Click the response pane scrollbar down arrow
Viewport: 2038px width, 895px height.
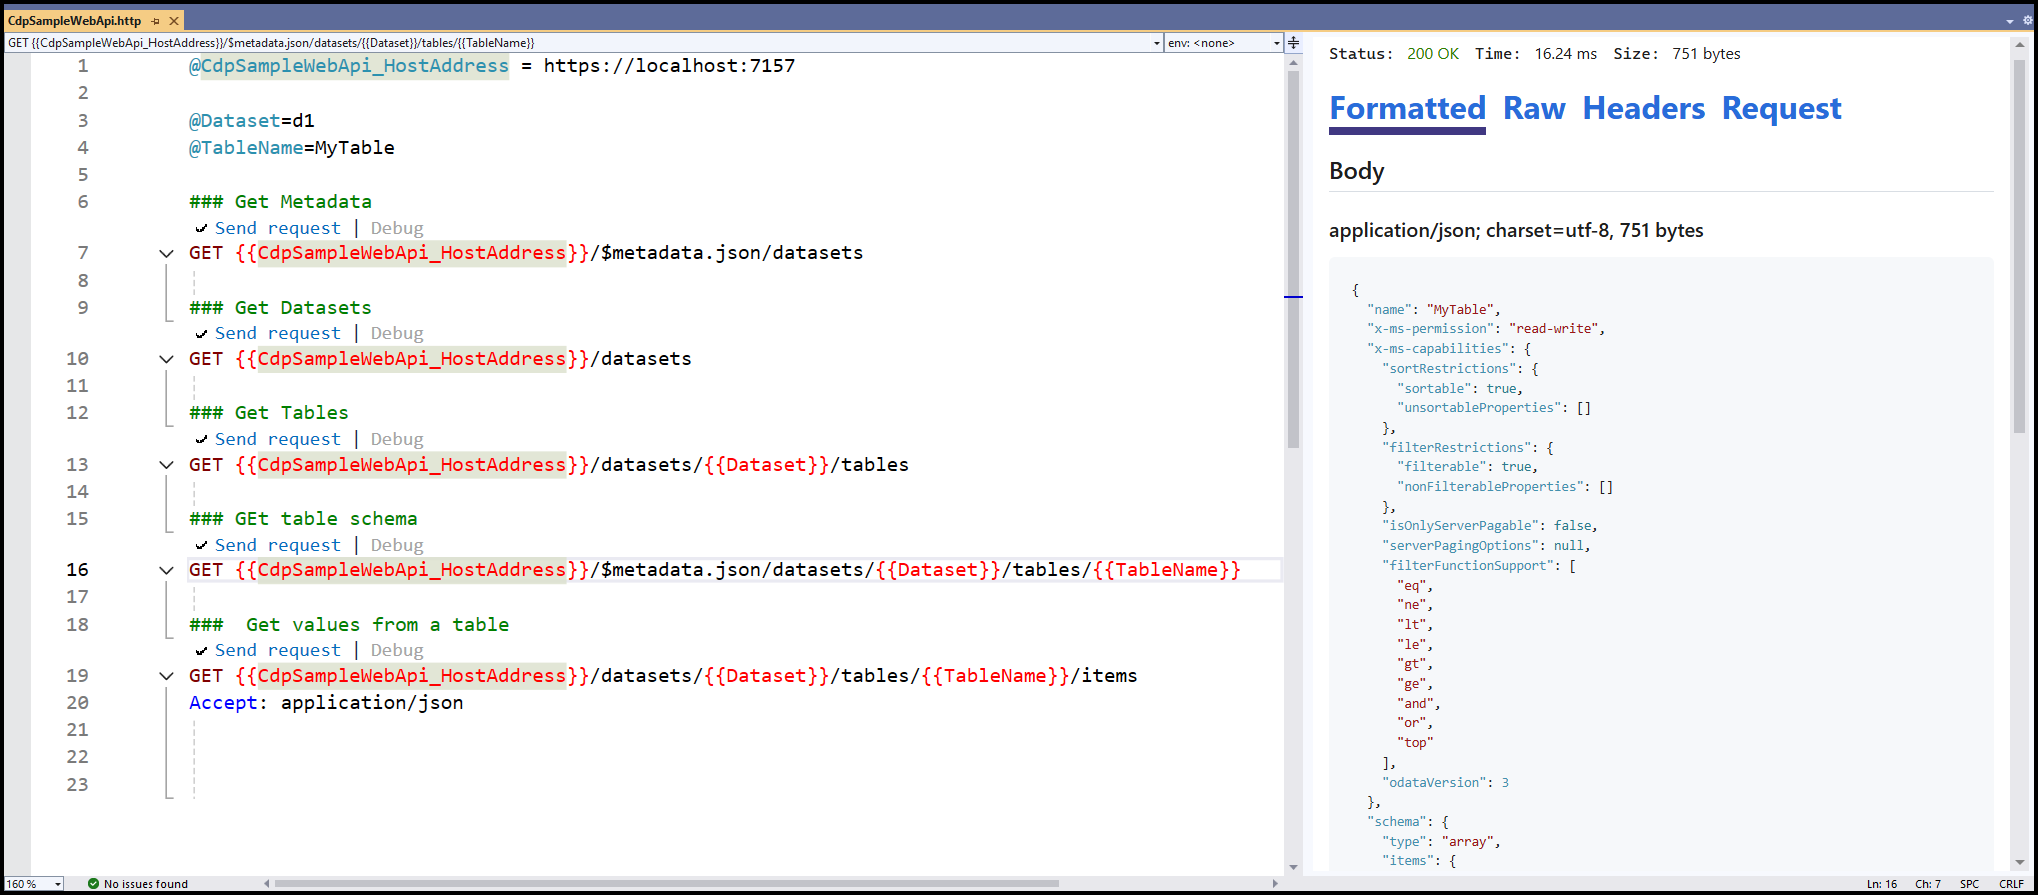click(x=2019, y=862)
